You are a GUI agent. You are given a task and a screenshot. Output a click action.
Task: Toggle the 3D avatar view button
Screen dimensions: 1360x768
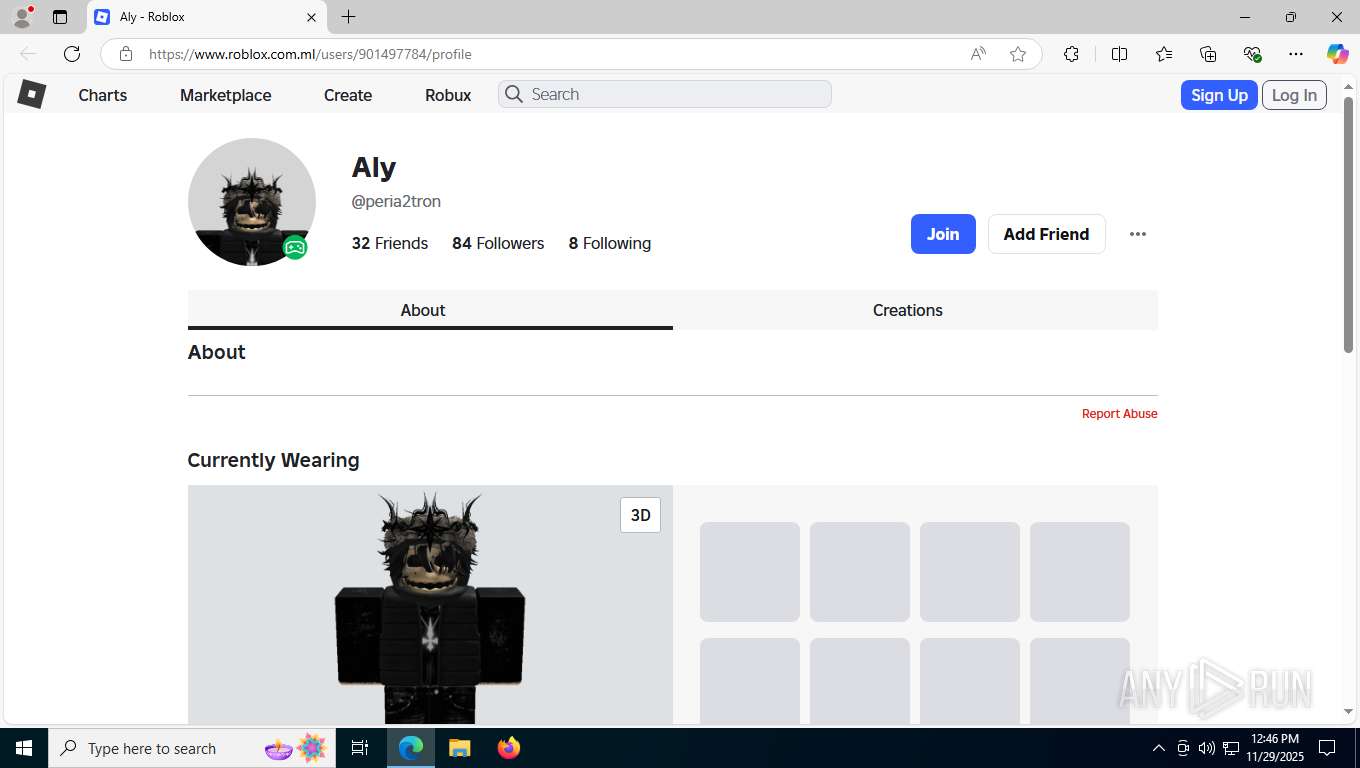point(640,515)
